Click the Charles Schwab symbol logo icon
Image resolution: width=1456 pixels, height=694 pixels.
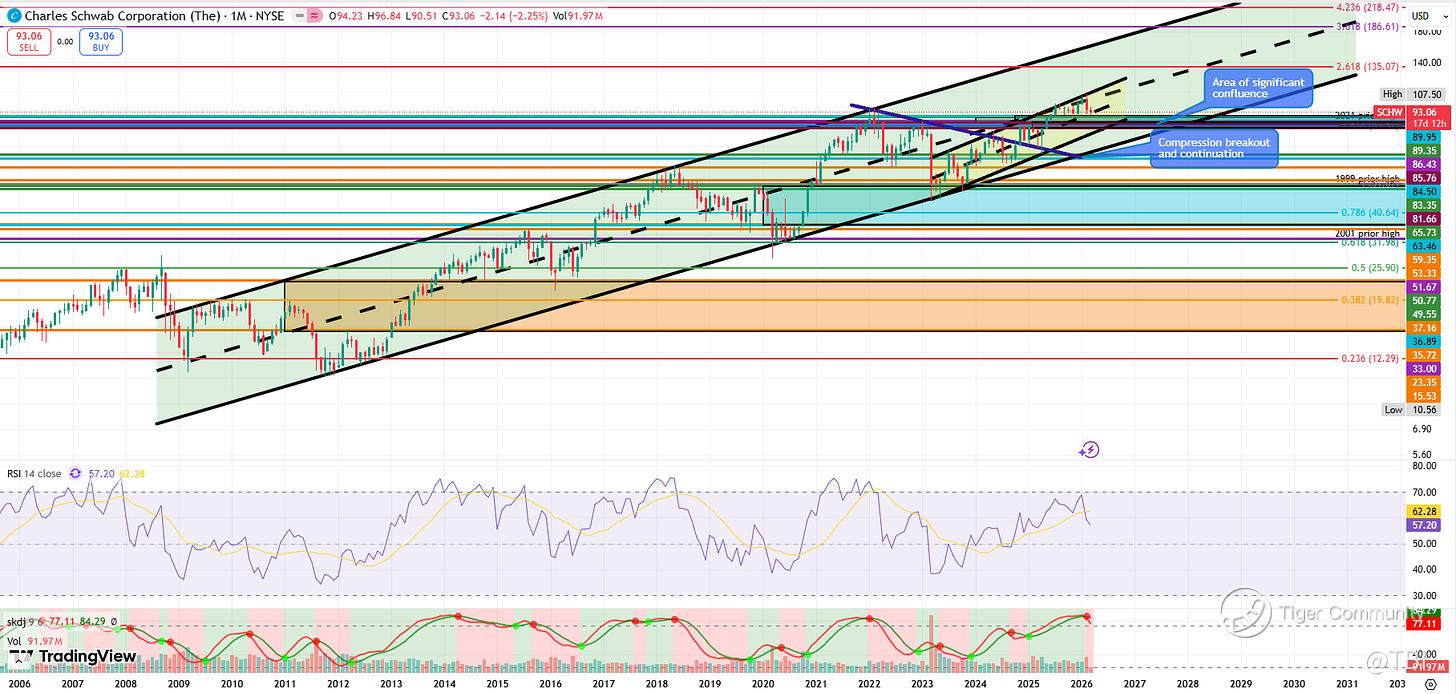click(x=13, y=16)
